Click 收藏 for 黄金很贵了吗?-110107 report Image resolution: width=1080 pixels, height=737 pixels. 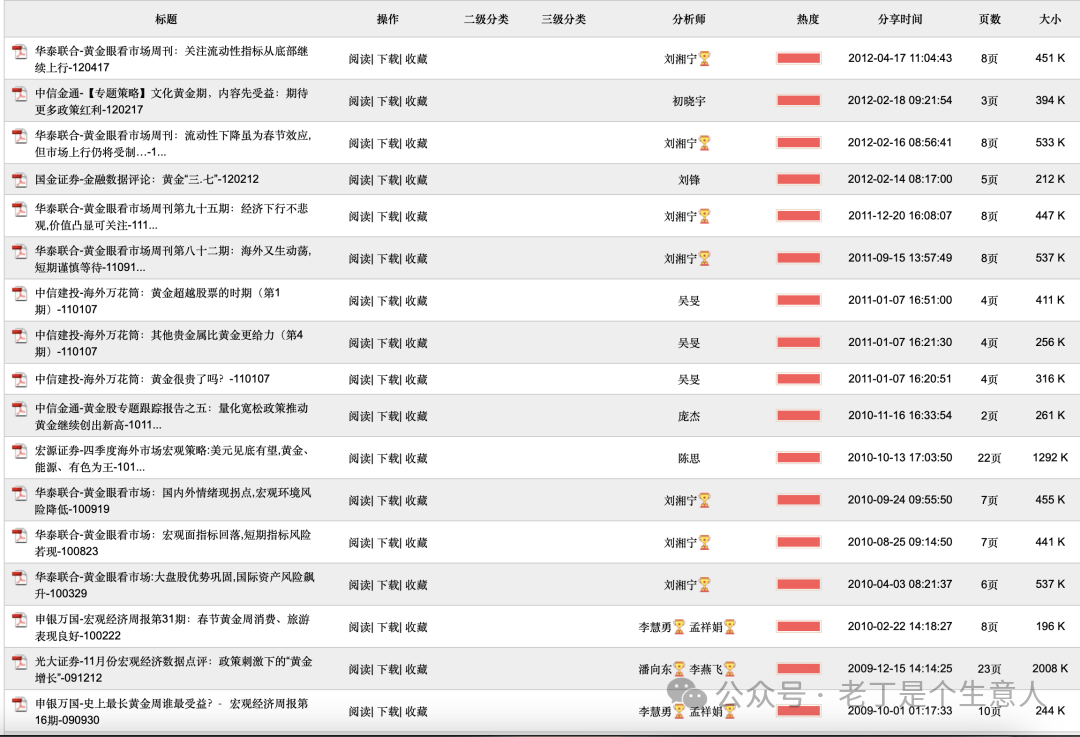[x=417, y=380]
